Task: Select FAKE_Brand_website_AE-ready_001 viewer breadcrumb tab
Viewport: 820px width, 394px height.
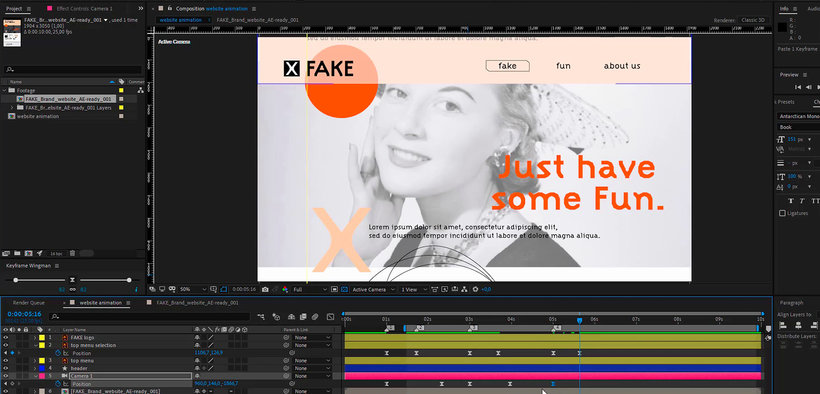Action: point(257,20)
